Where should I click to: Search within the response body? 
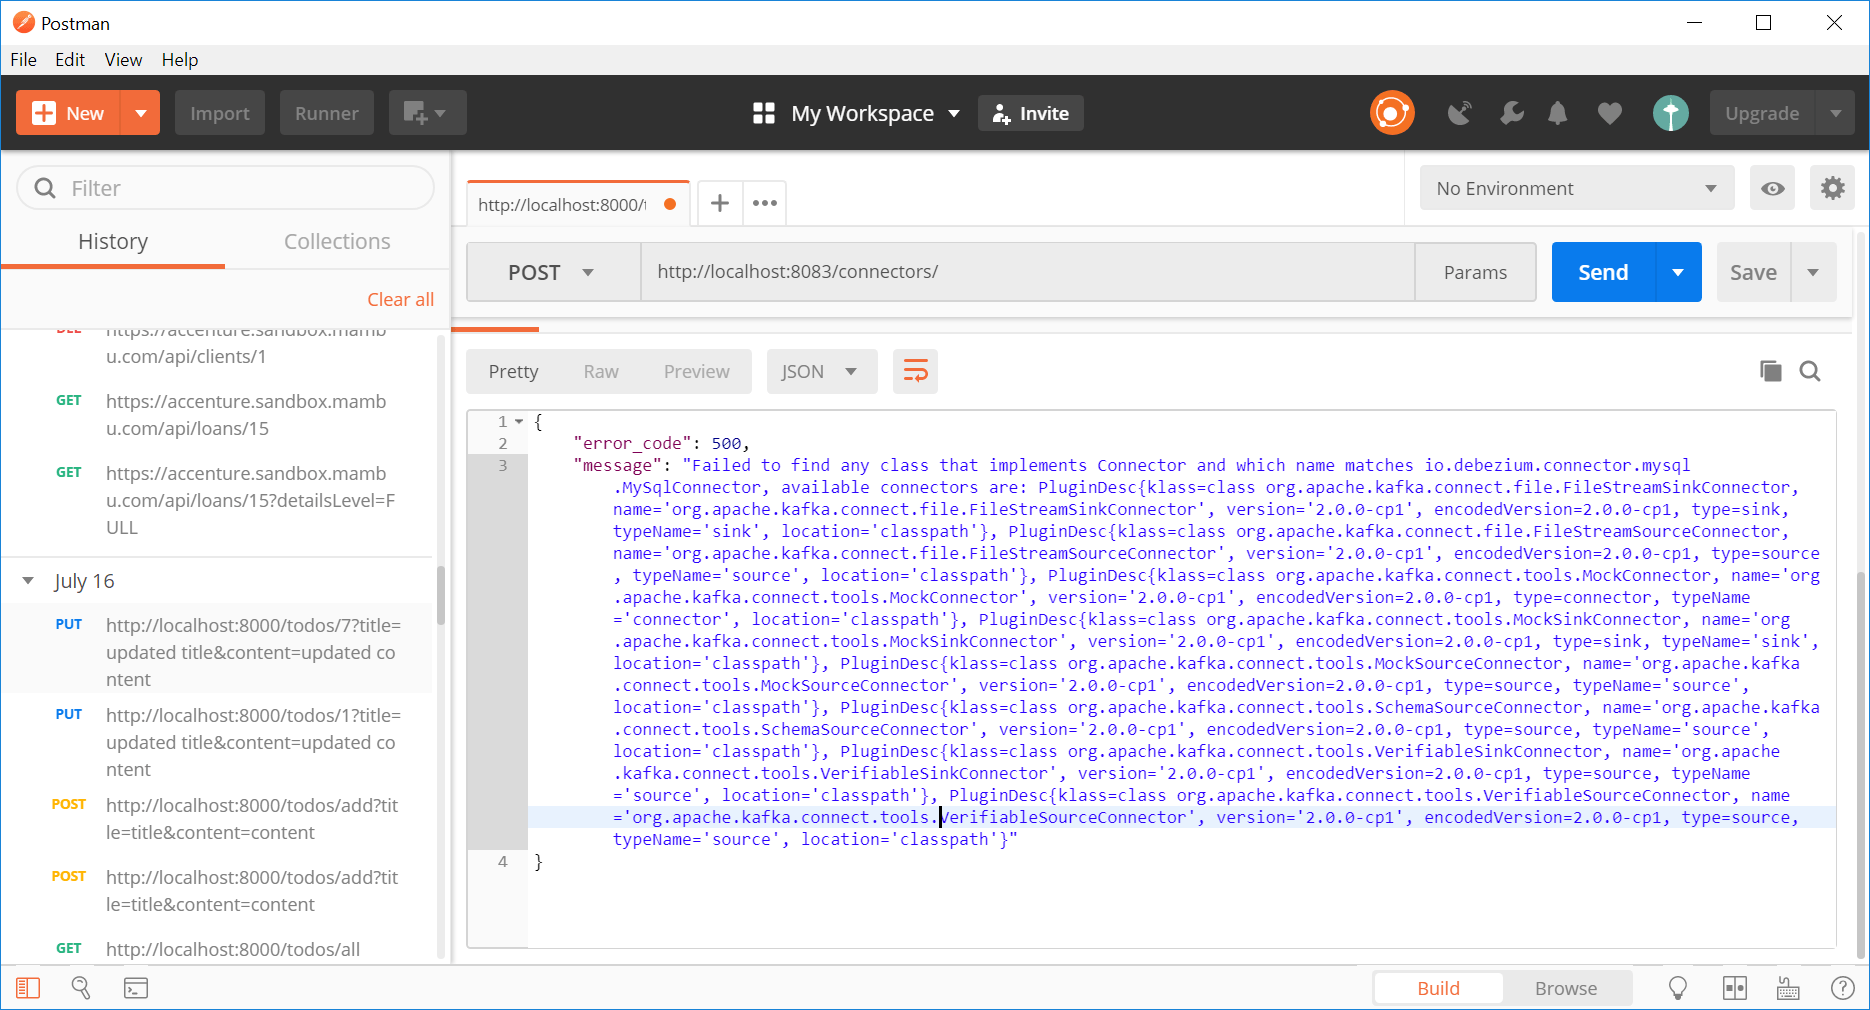pyautogui.click(x=1810, y=372)
